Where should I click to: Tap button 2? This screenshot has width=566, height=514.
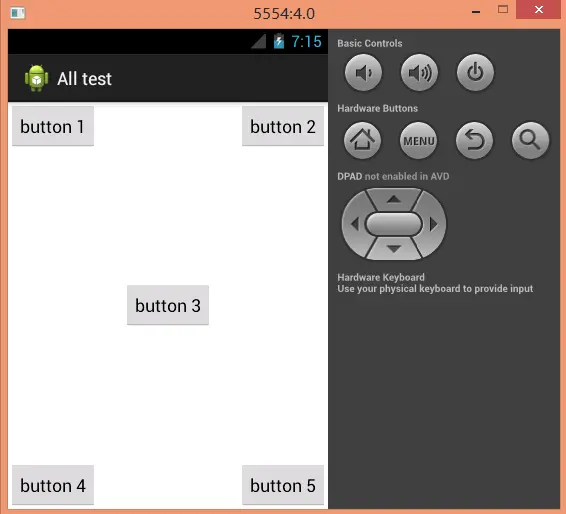(x=283, y=126)
